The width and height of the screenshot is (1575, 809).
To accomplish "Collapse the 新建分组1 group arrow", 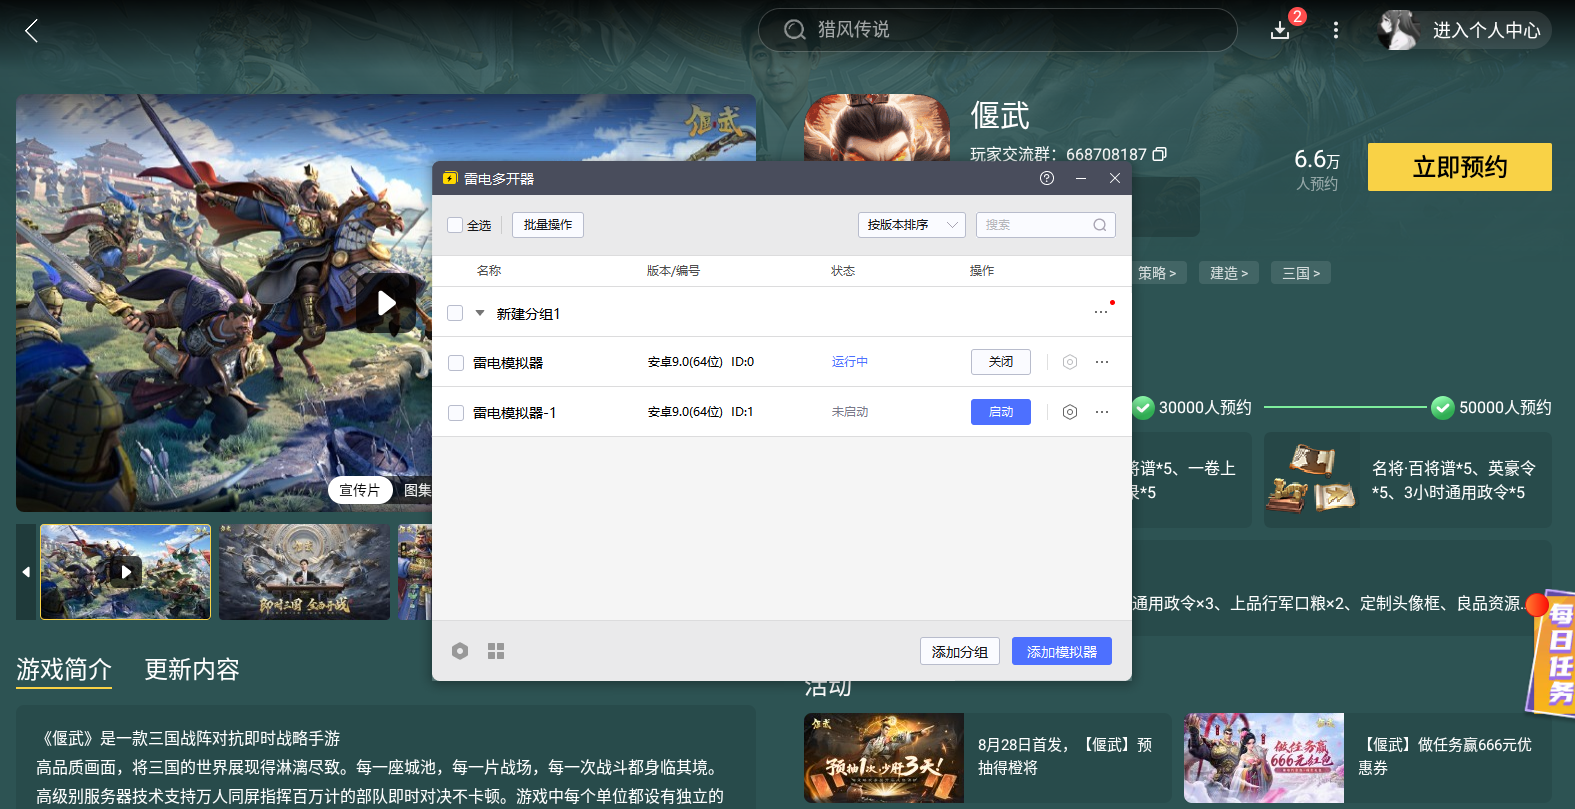I will click(x=480, y=313).
